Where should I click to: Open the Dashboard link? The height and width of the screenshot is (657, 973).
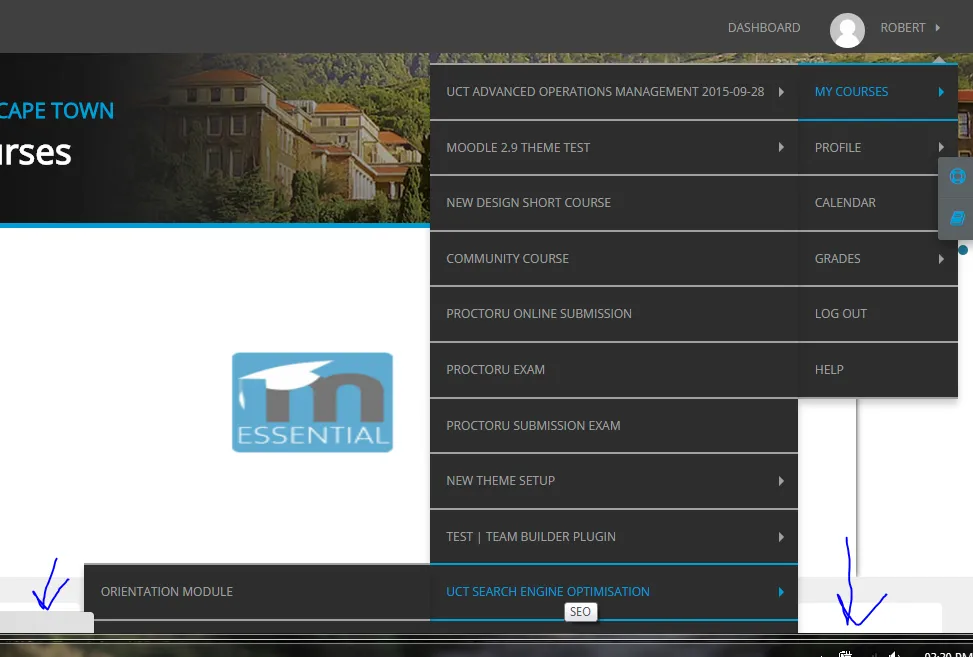[764, 28]
